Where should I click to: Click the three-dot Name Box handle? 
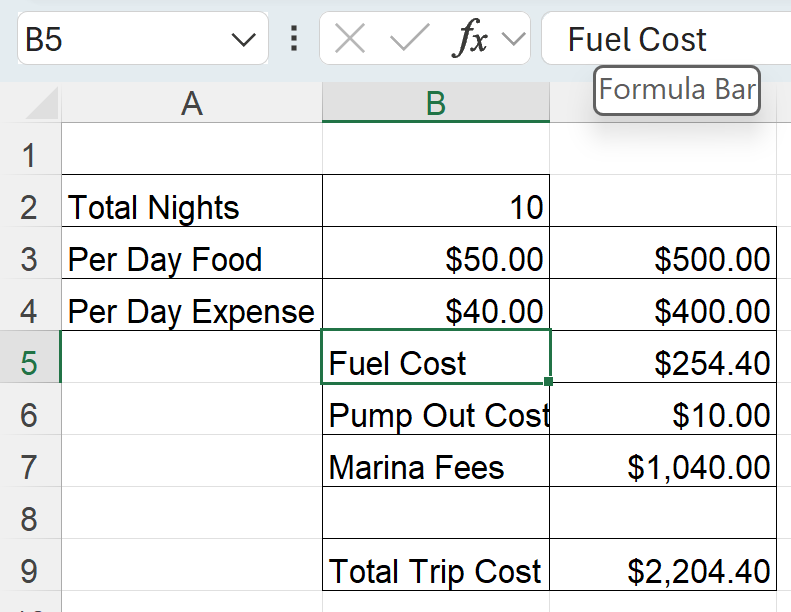click(294, 38)
